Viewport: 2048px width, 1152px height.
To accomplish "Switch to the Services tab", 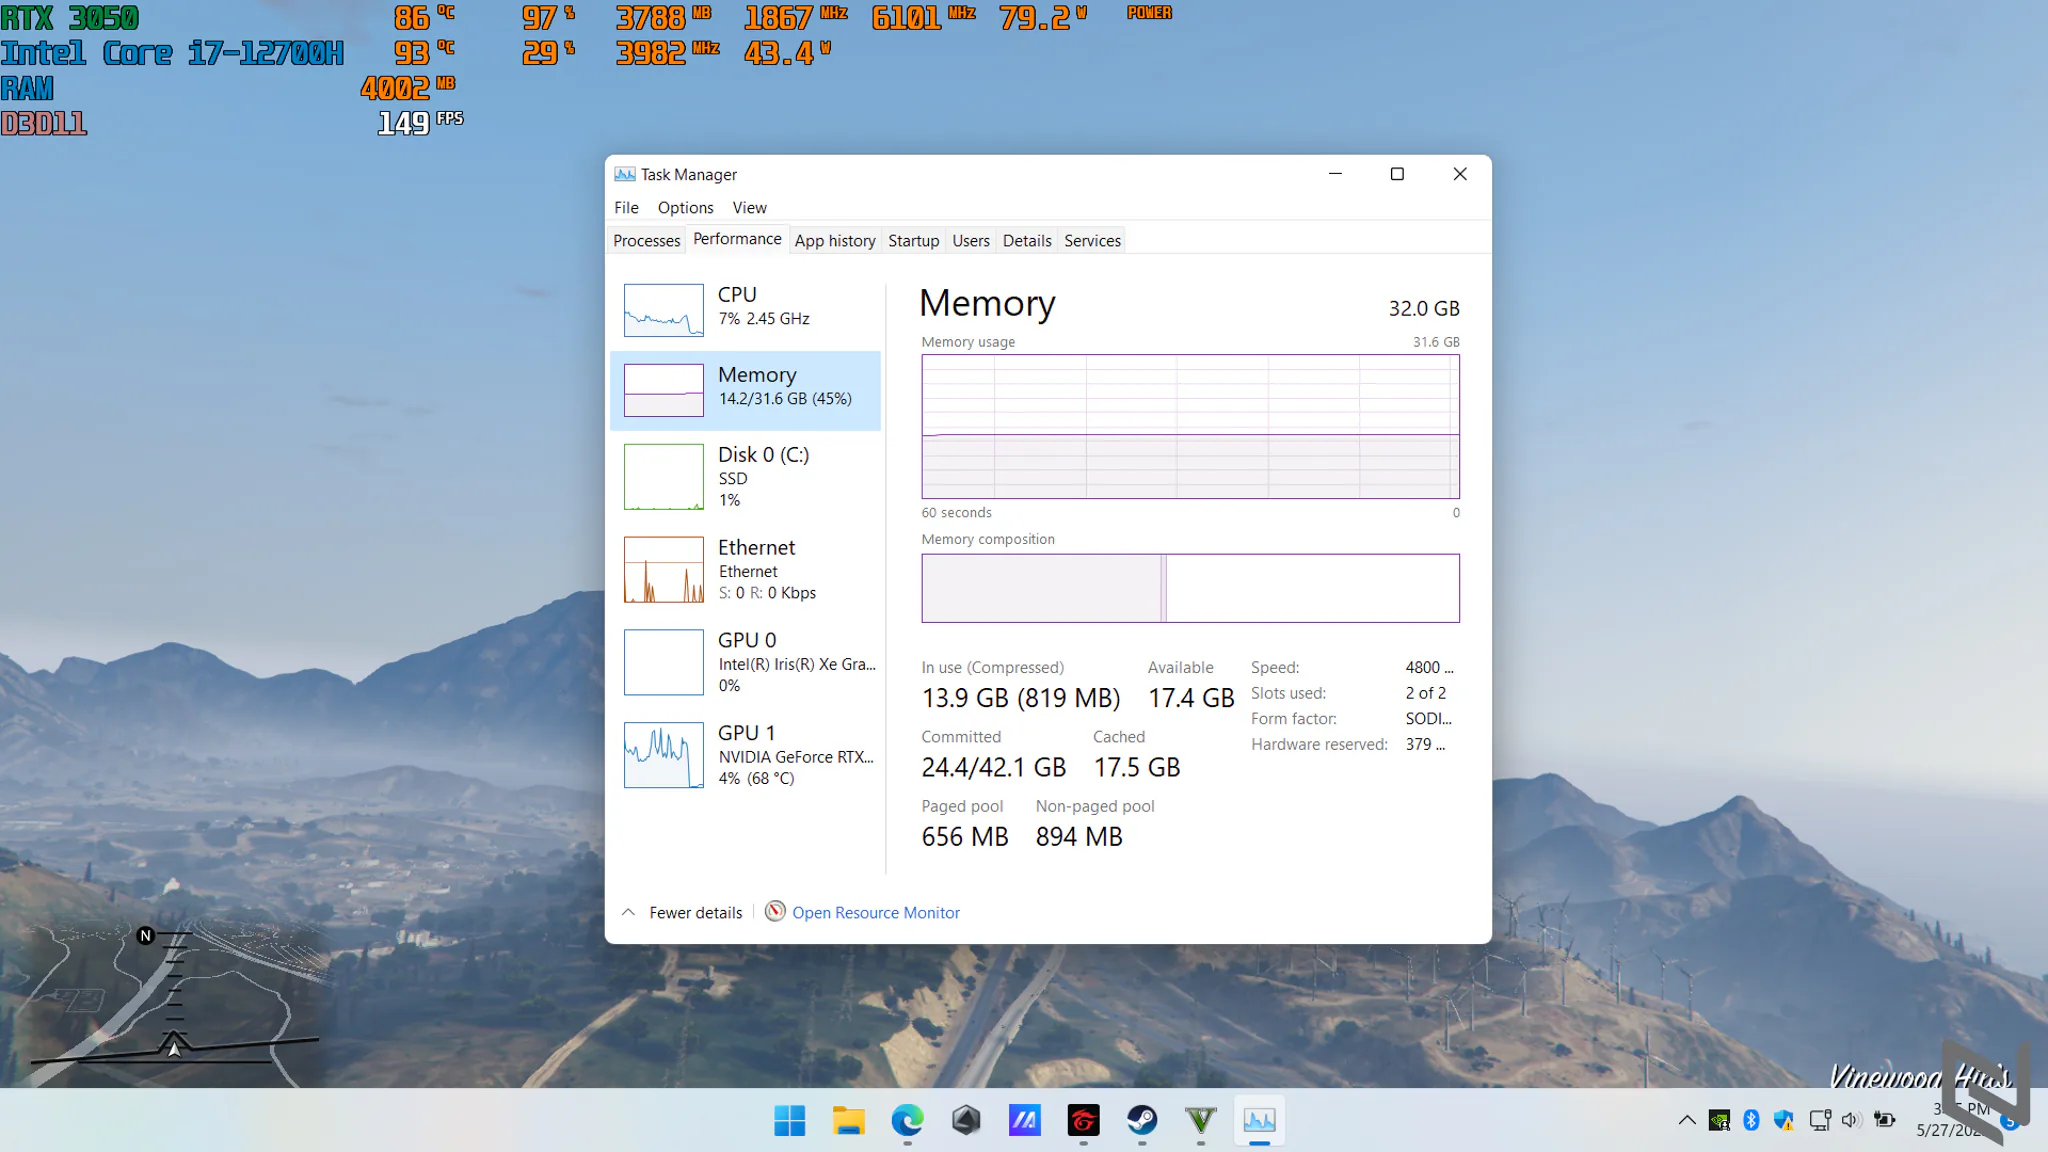I will [x=1092, y=240].
